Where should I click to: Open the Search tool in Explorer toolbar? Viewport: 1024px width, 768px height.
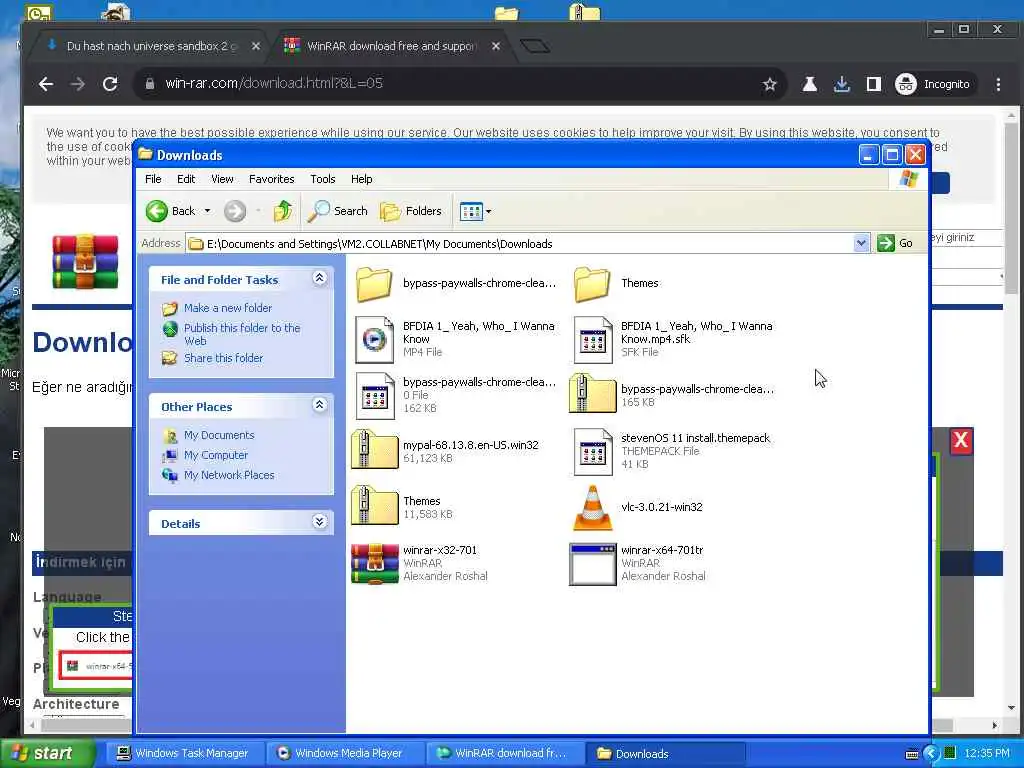(x=338, y=211)
